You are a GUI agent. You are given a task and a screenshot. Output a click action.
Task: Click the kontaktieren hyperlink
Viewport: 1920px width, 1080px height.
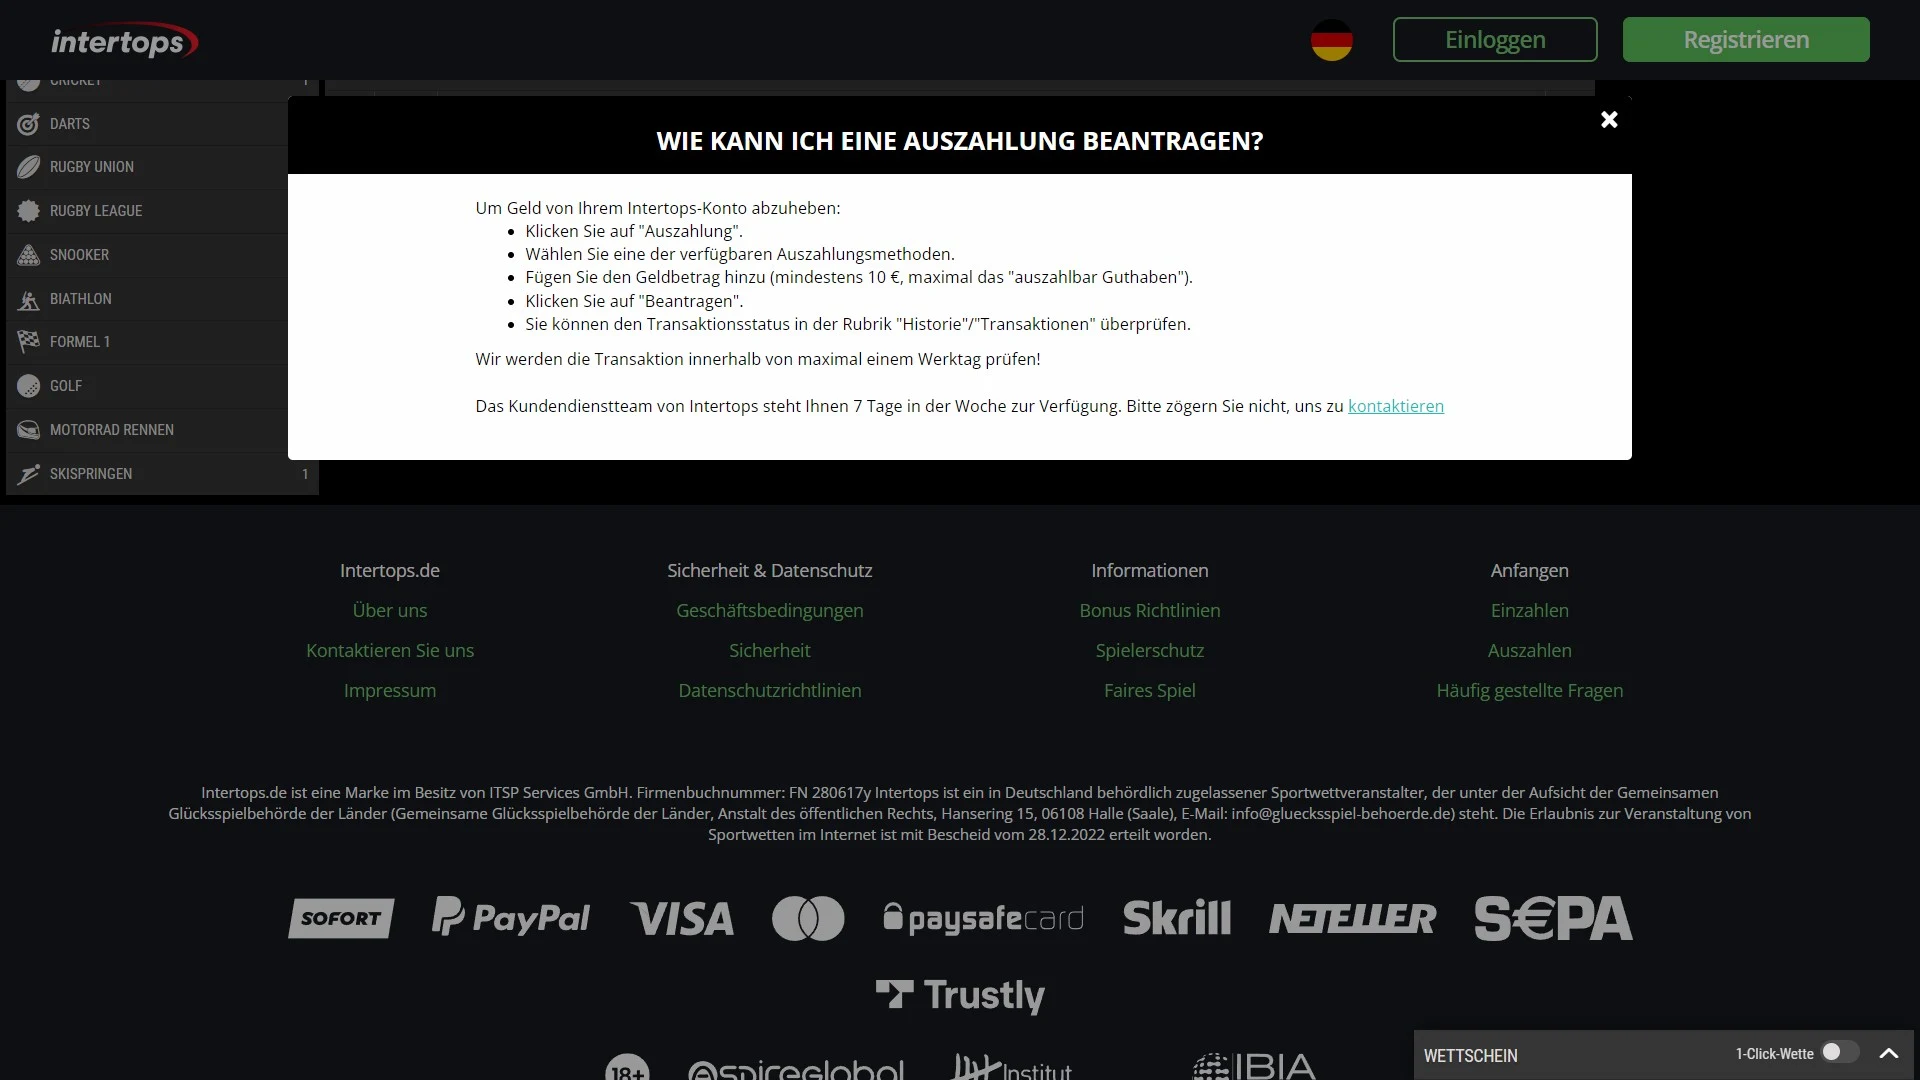coord(1395,405)
